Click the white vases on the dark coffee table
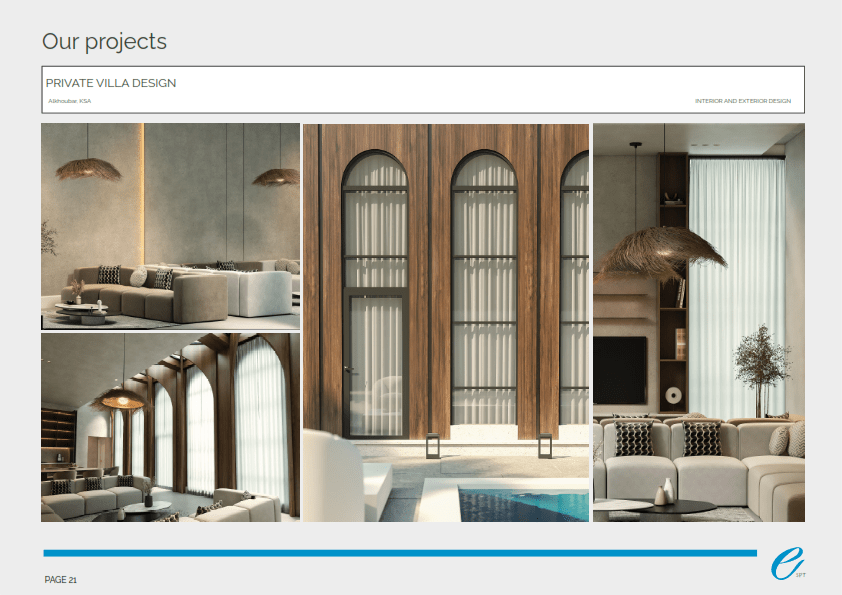Image resolution: width=842 pixels, height=595 pixels. (664, 491)
